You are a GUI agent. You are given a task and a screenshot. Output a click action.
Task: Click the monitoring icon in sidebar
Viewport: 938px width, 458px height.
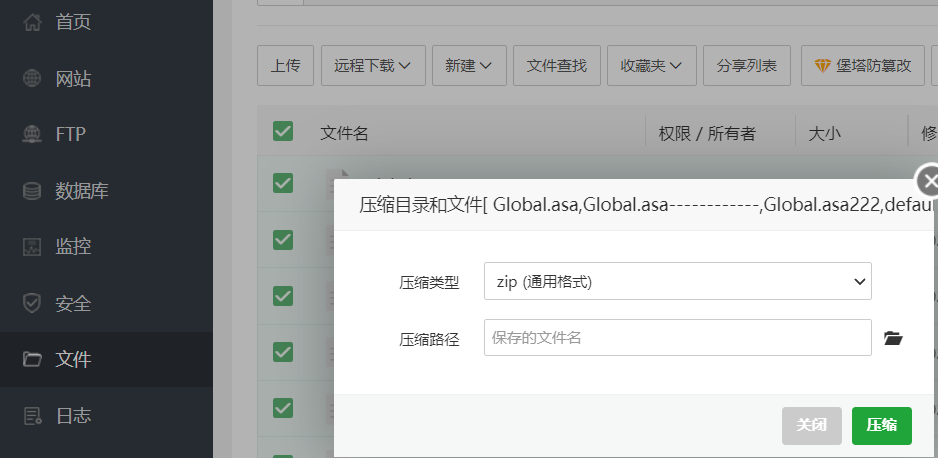(x=33, y=246)
